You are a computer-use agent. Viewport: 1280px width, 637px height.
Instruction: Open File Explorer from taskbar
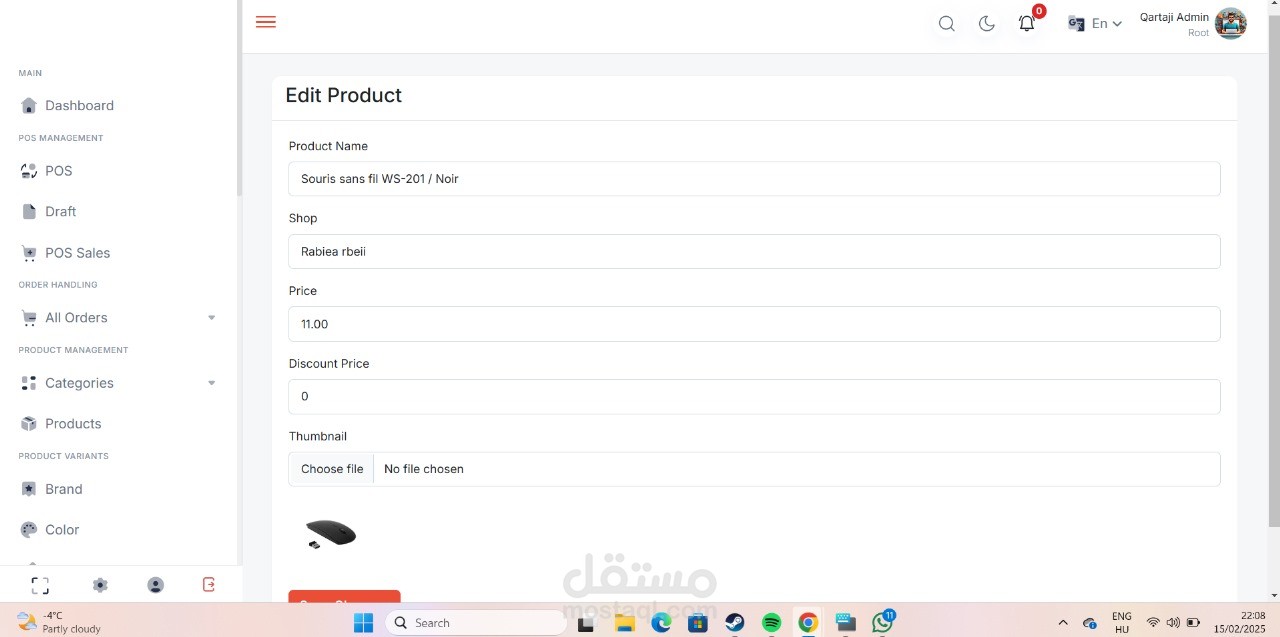(x=625, y=623)
